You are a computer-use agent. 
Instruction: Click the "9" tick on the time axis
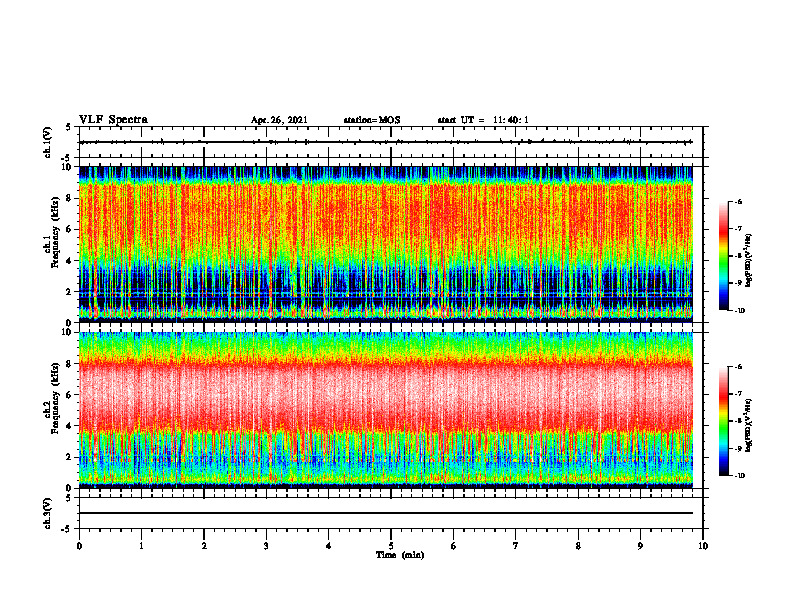coord(640,546)
